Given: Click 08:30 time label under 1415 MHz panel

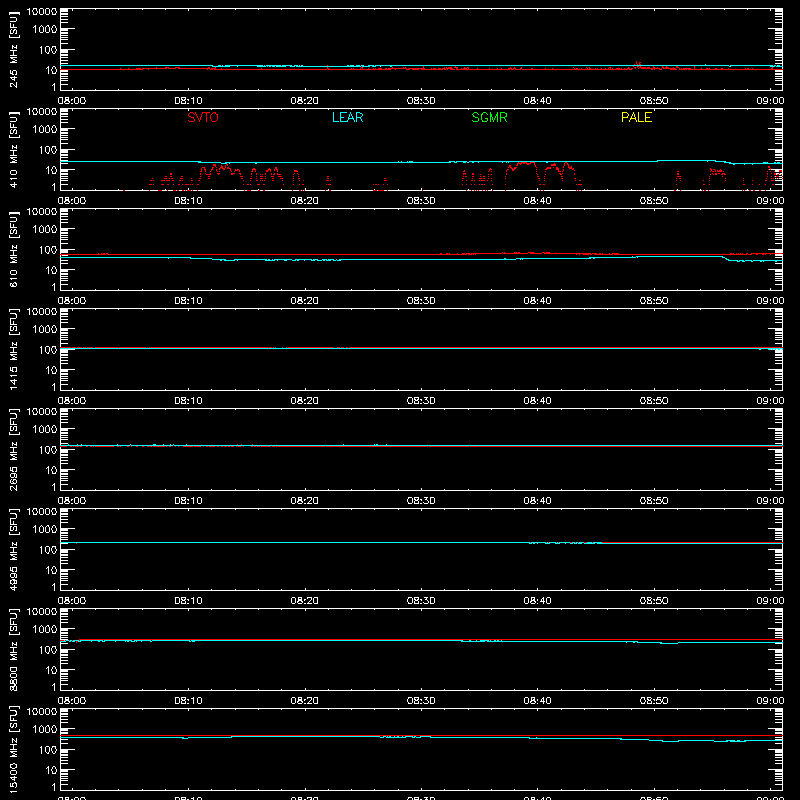Looking at the screenshot, I should pyautogui.click(x=421, y=401).
